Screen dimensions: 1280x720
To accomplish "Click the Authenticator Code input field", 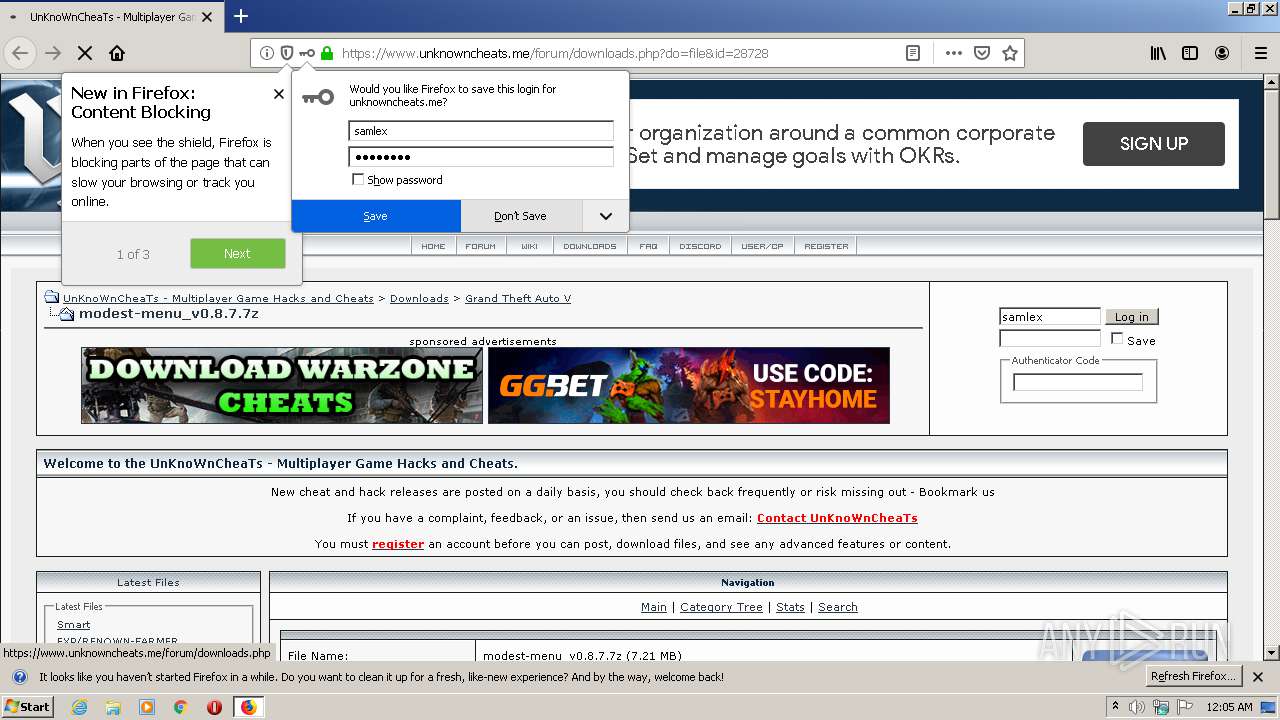I will click(x=1078, y=382).
